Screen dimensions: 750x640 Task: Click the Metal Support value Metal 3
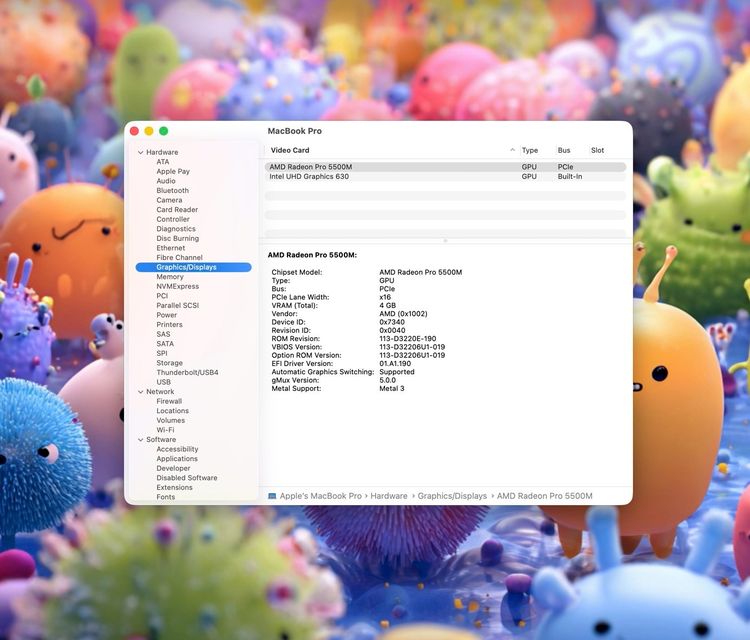pos(392,388)
